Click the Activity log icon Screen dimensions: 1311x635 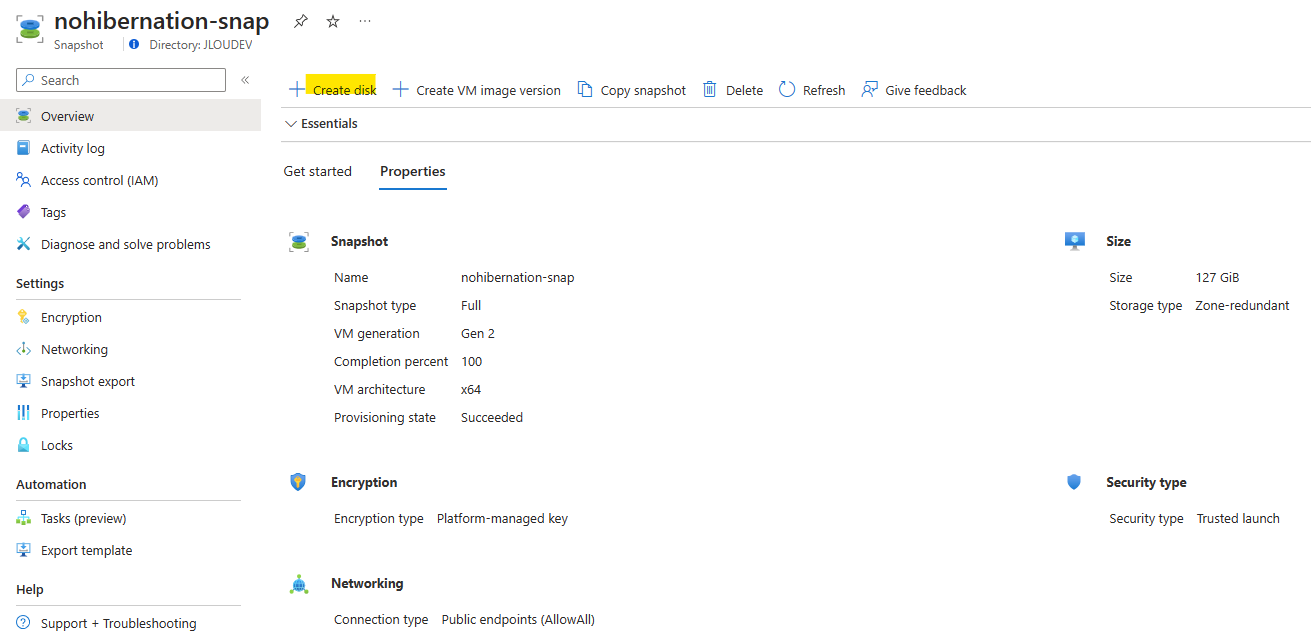tap(24, 148)
